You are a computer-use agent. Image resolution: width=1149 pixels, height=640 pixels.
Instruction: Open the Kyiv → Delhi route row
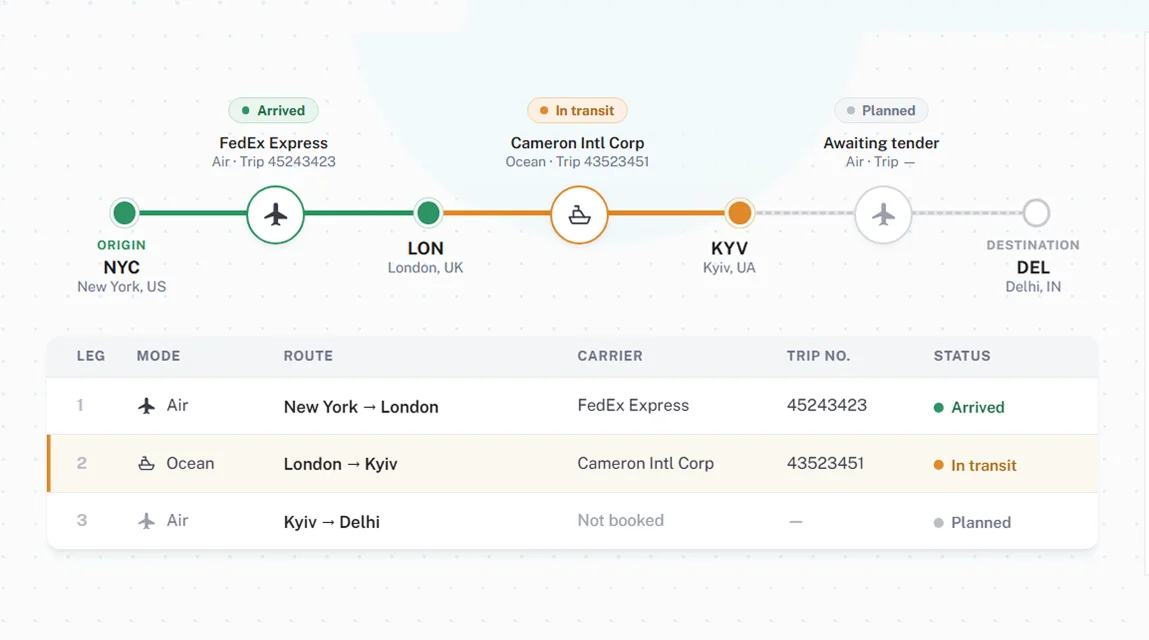pyautogui.click(x=572, y=521)
